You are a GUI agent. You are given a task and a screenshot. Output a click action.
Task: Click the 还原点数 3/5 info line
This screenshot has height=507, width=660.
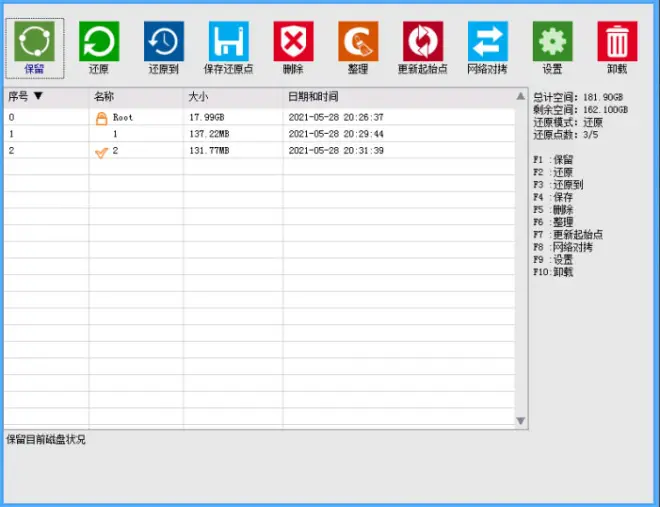click(565, 135)
